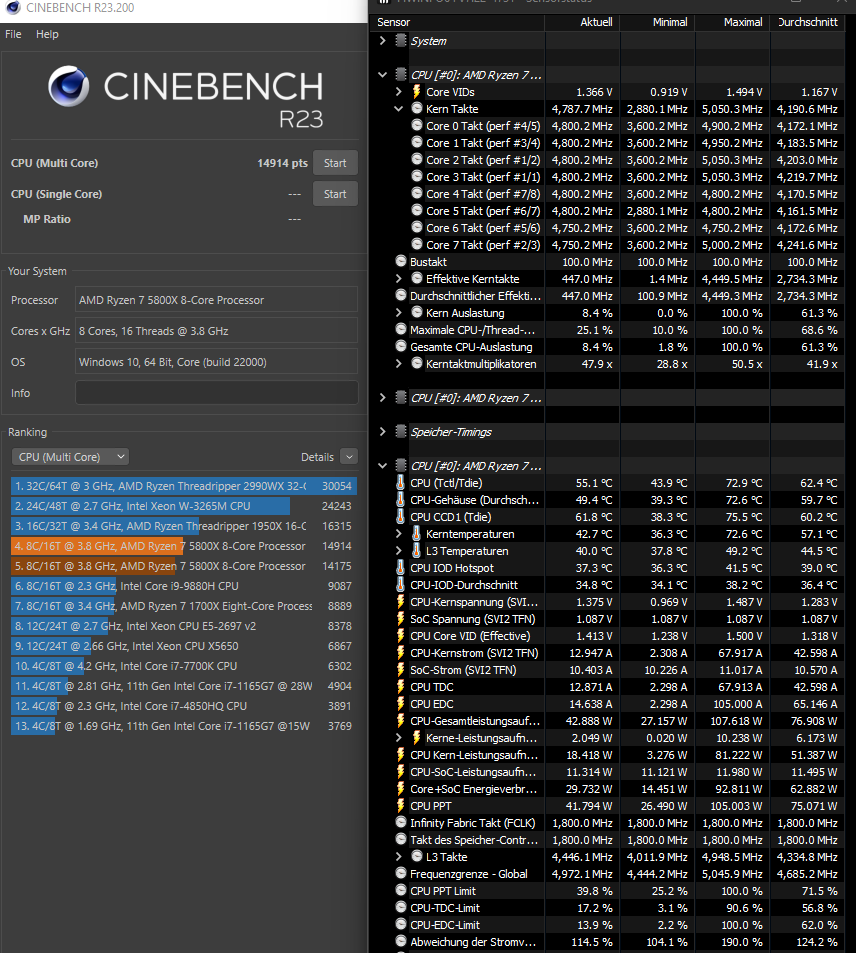Screen dimensions: 856x953
Task: Select the Core i7-7700K ranking entry
Action: click(184, 666)
